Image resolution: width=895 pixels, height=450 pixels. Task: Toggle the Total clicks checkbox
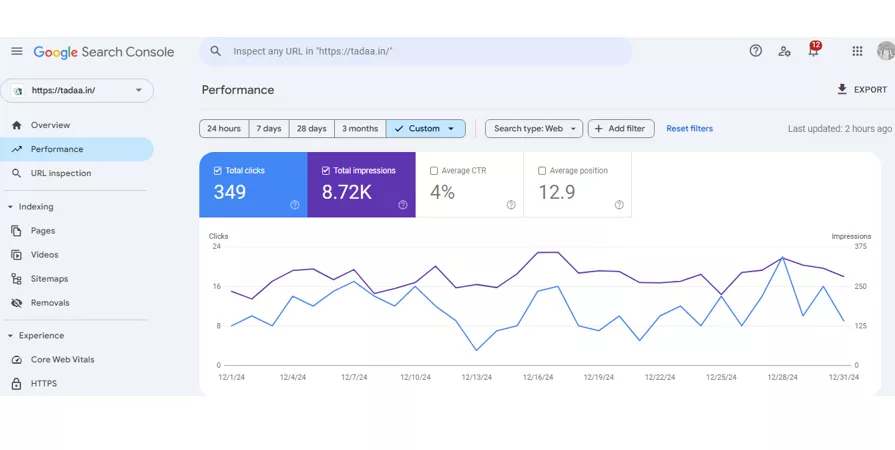click(x=218, y=171)
